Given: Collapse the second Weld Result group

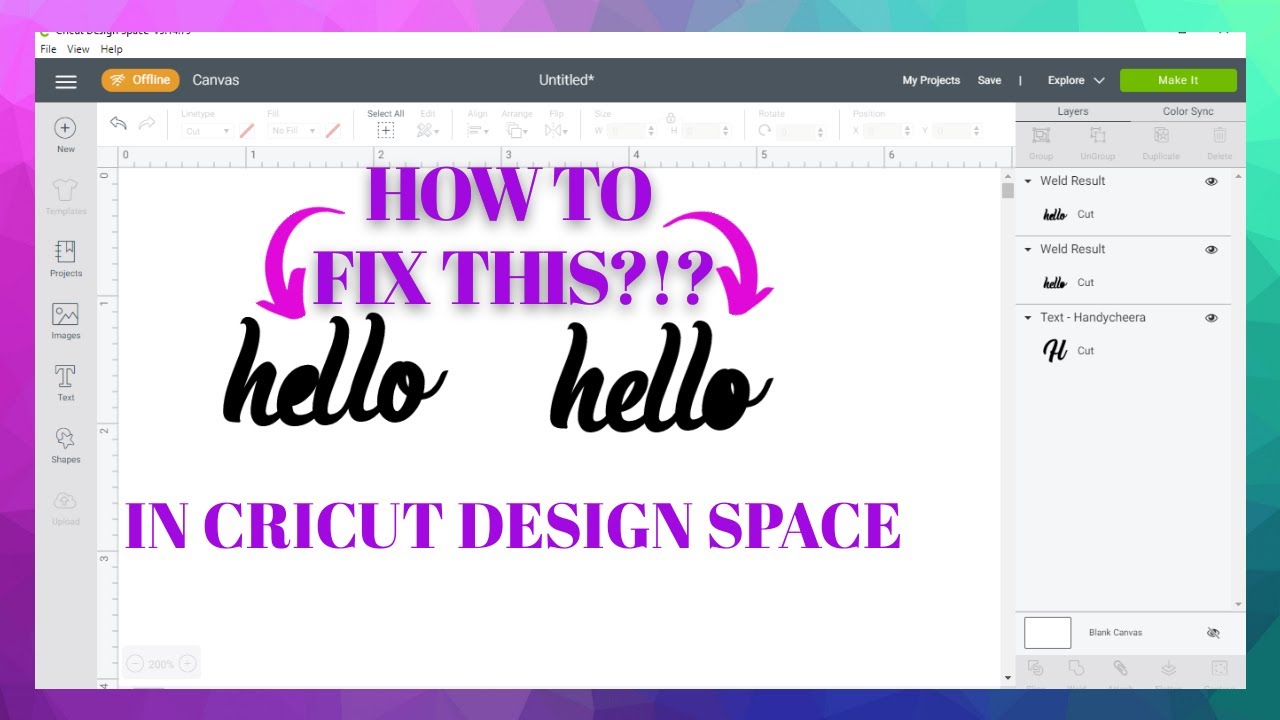Looking at the screenshot, I should click(1028, 249).
